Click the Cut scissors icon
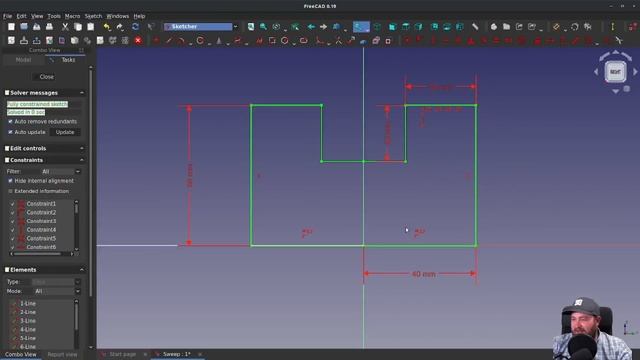Viewport: 640px width, 360px height. pos(65,27)
